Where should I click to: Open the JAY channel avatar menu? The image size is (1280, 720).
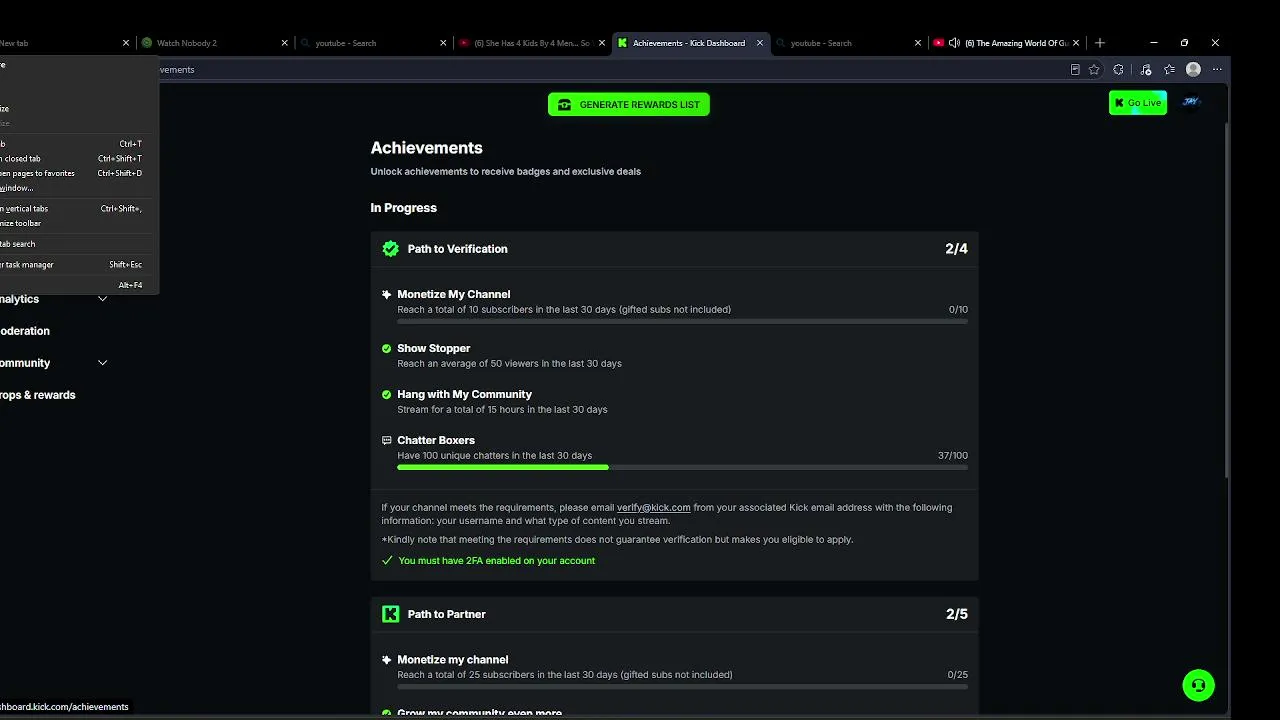point(1190,102)
